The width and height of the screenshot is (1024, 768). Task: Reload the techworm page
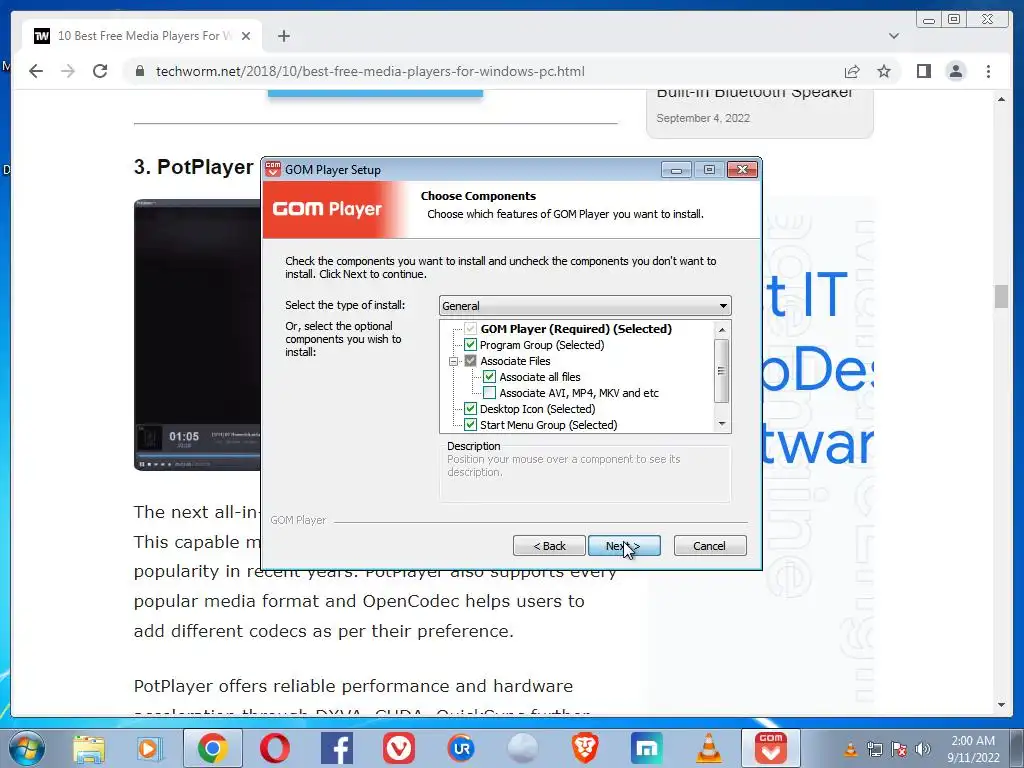(x=100, y=71)
